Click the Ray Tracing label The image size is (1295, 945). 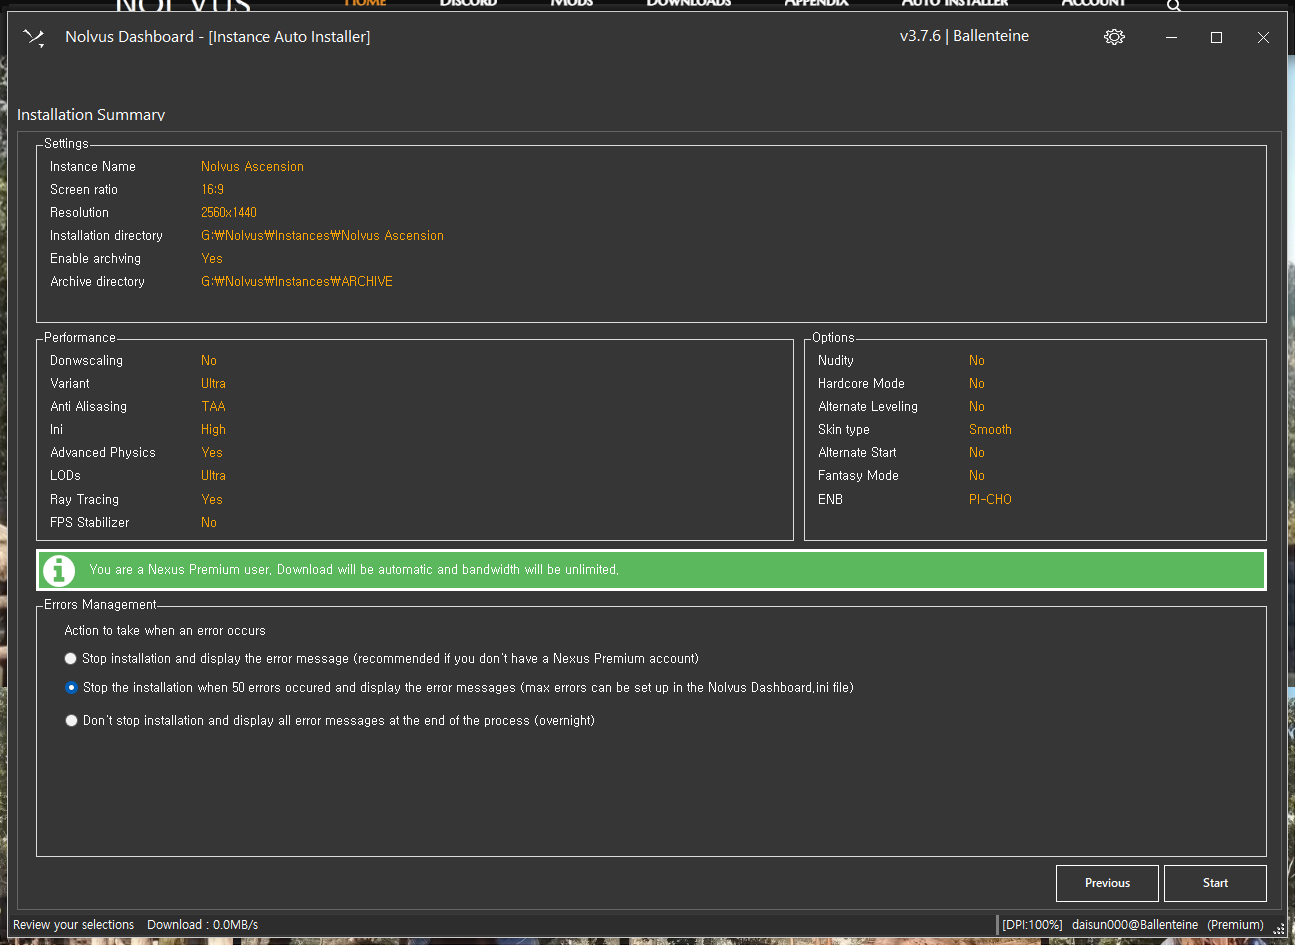click(x=84, y=500)
